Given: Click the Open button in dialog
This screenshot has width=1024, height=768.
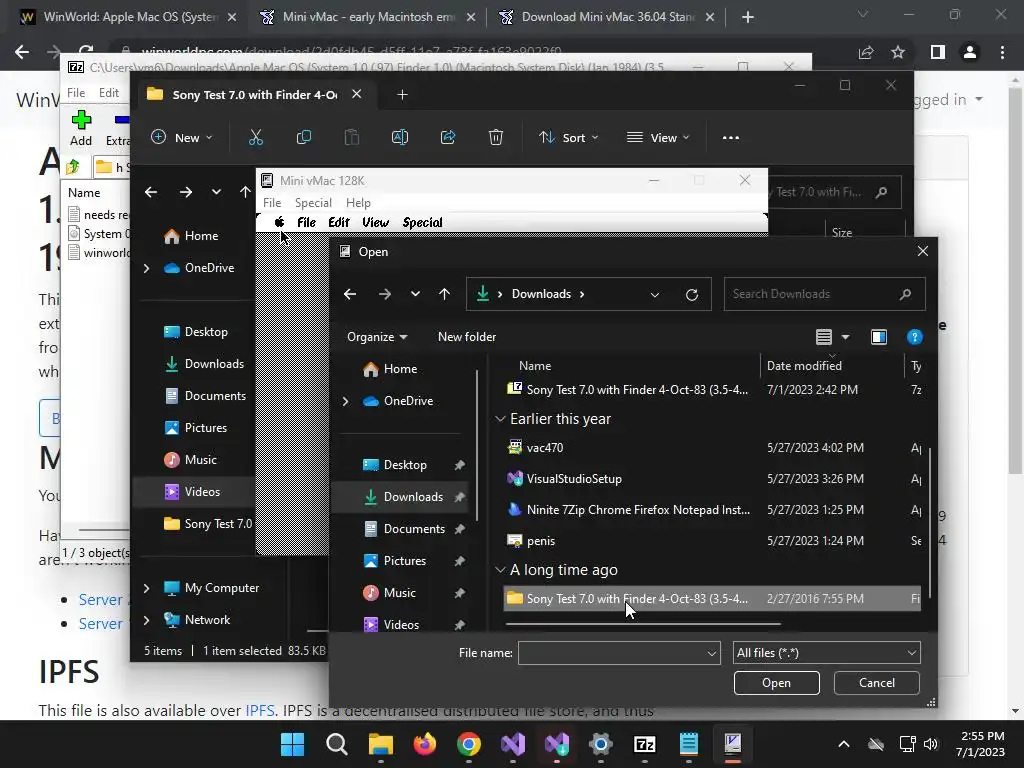Looking at the screenshot, I should (x=776, y=683).
